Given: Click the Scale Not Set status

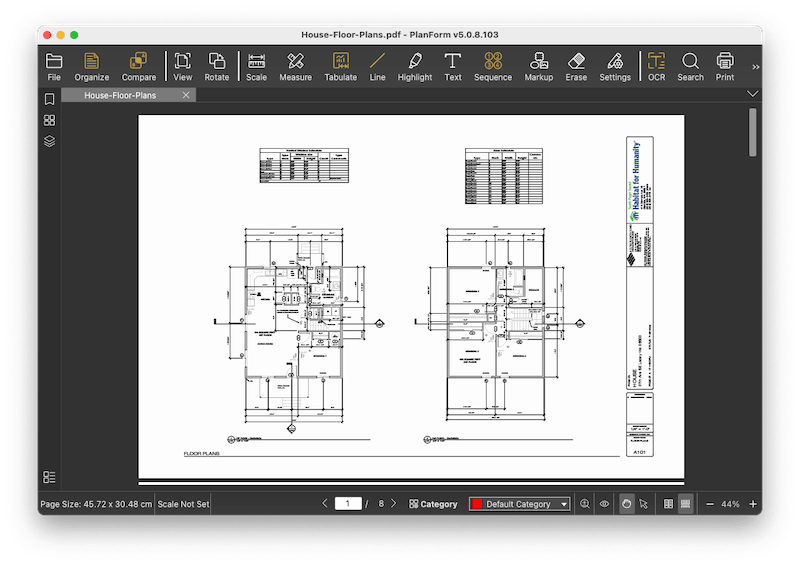Looking at the screenshot, I should 183,504.
